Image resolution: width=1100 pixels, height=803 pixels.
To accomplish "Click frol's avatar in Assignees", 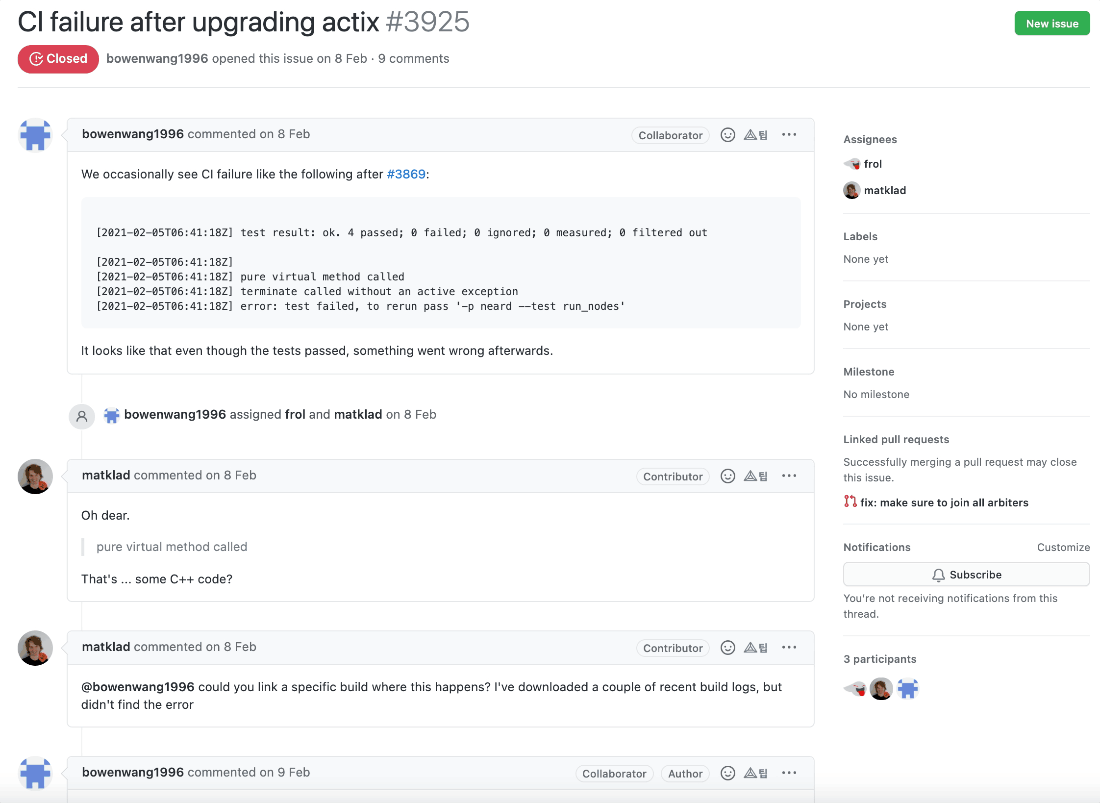I will pos(852,164).
